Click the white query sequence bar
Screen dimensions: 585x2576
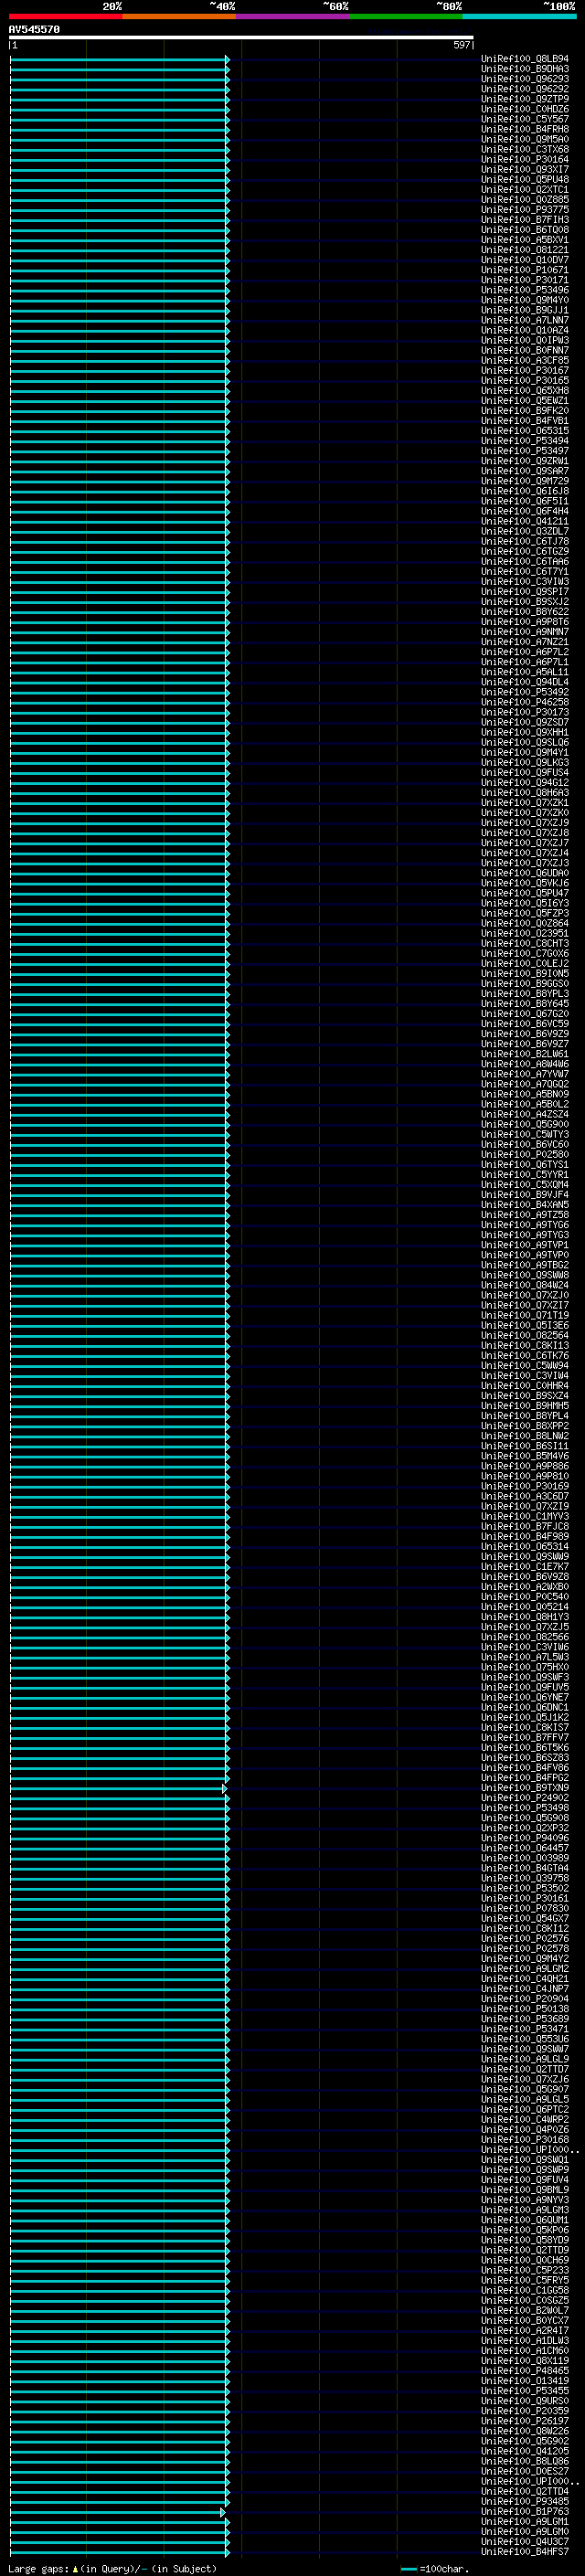point(241,38)
